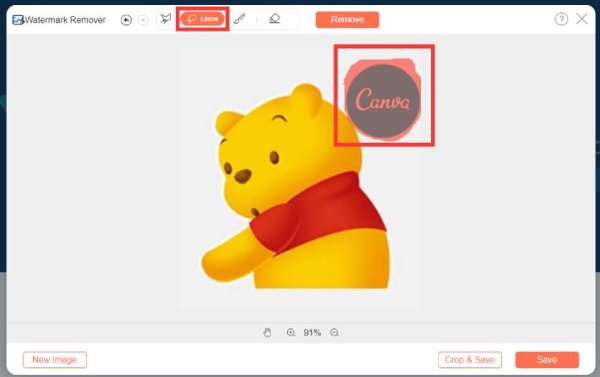Click the zoom in magnifier icon
Image resolution: width=600 pixels, height=377 pixels.
[291, 332]
